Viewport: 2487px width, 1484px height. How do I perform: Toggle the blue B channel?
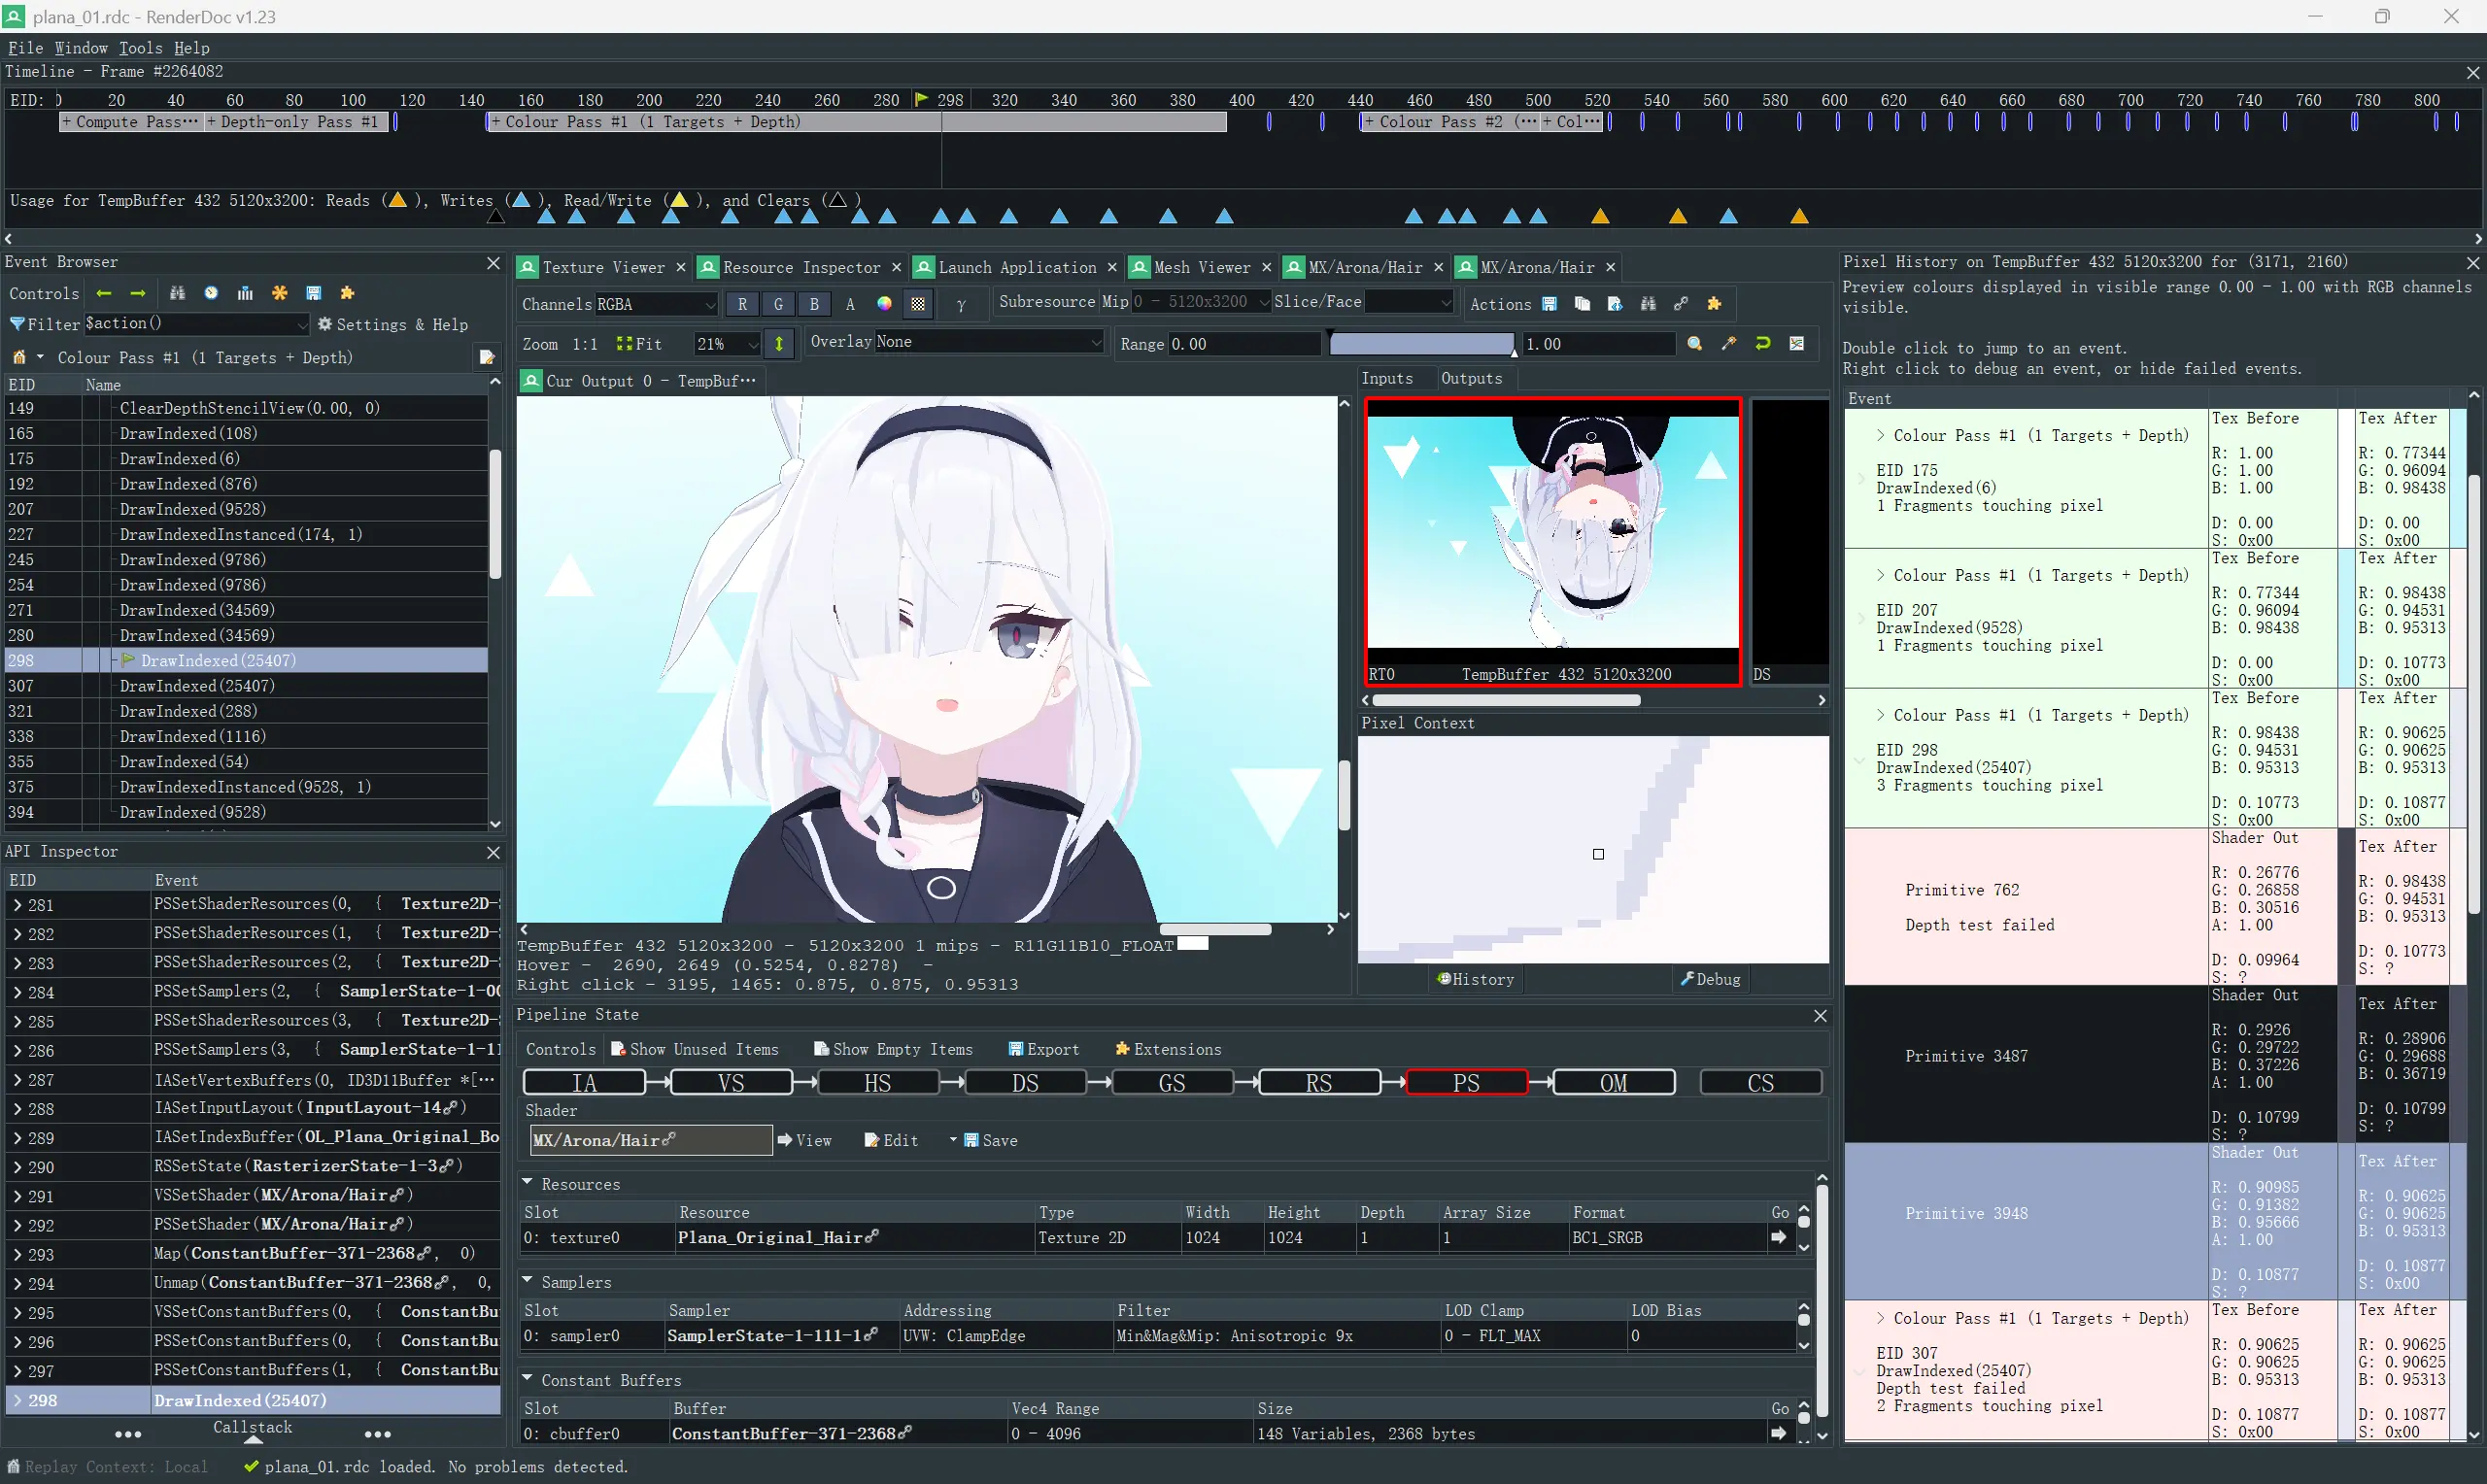[814, 304]
